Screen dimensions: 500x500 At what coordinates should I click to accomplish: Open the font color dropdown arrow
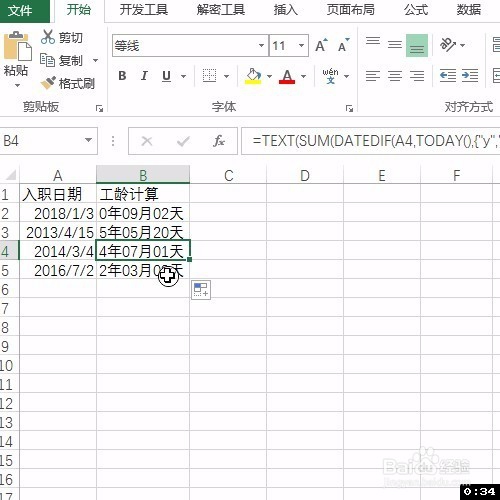click(x=303, y=76)
